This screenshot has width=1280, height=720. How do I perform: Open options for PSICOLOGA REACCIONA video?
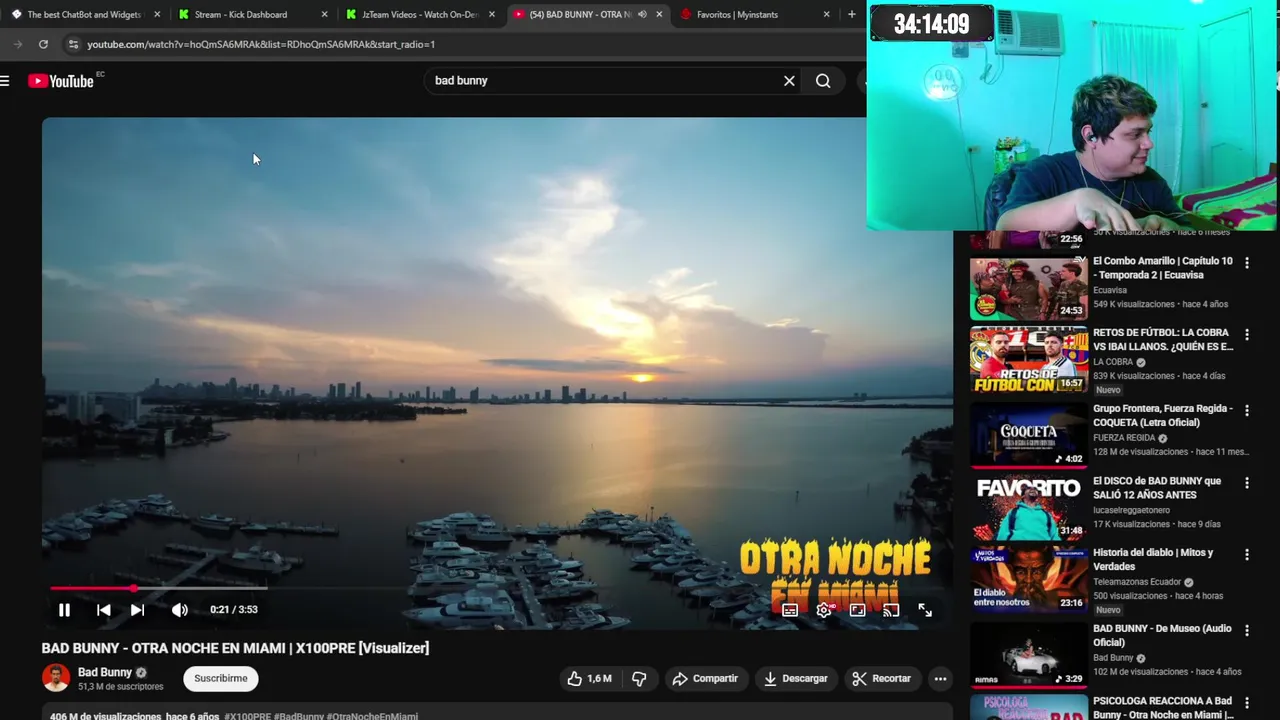(1246, 703)
